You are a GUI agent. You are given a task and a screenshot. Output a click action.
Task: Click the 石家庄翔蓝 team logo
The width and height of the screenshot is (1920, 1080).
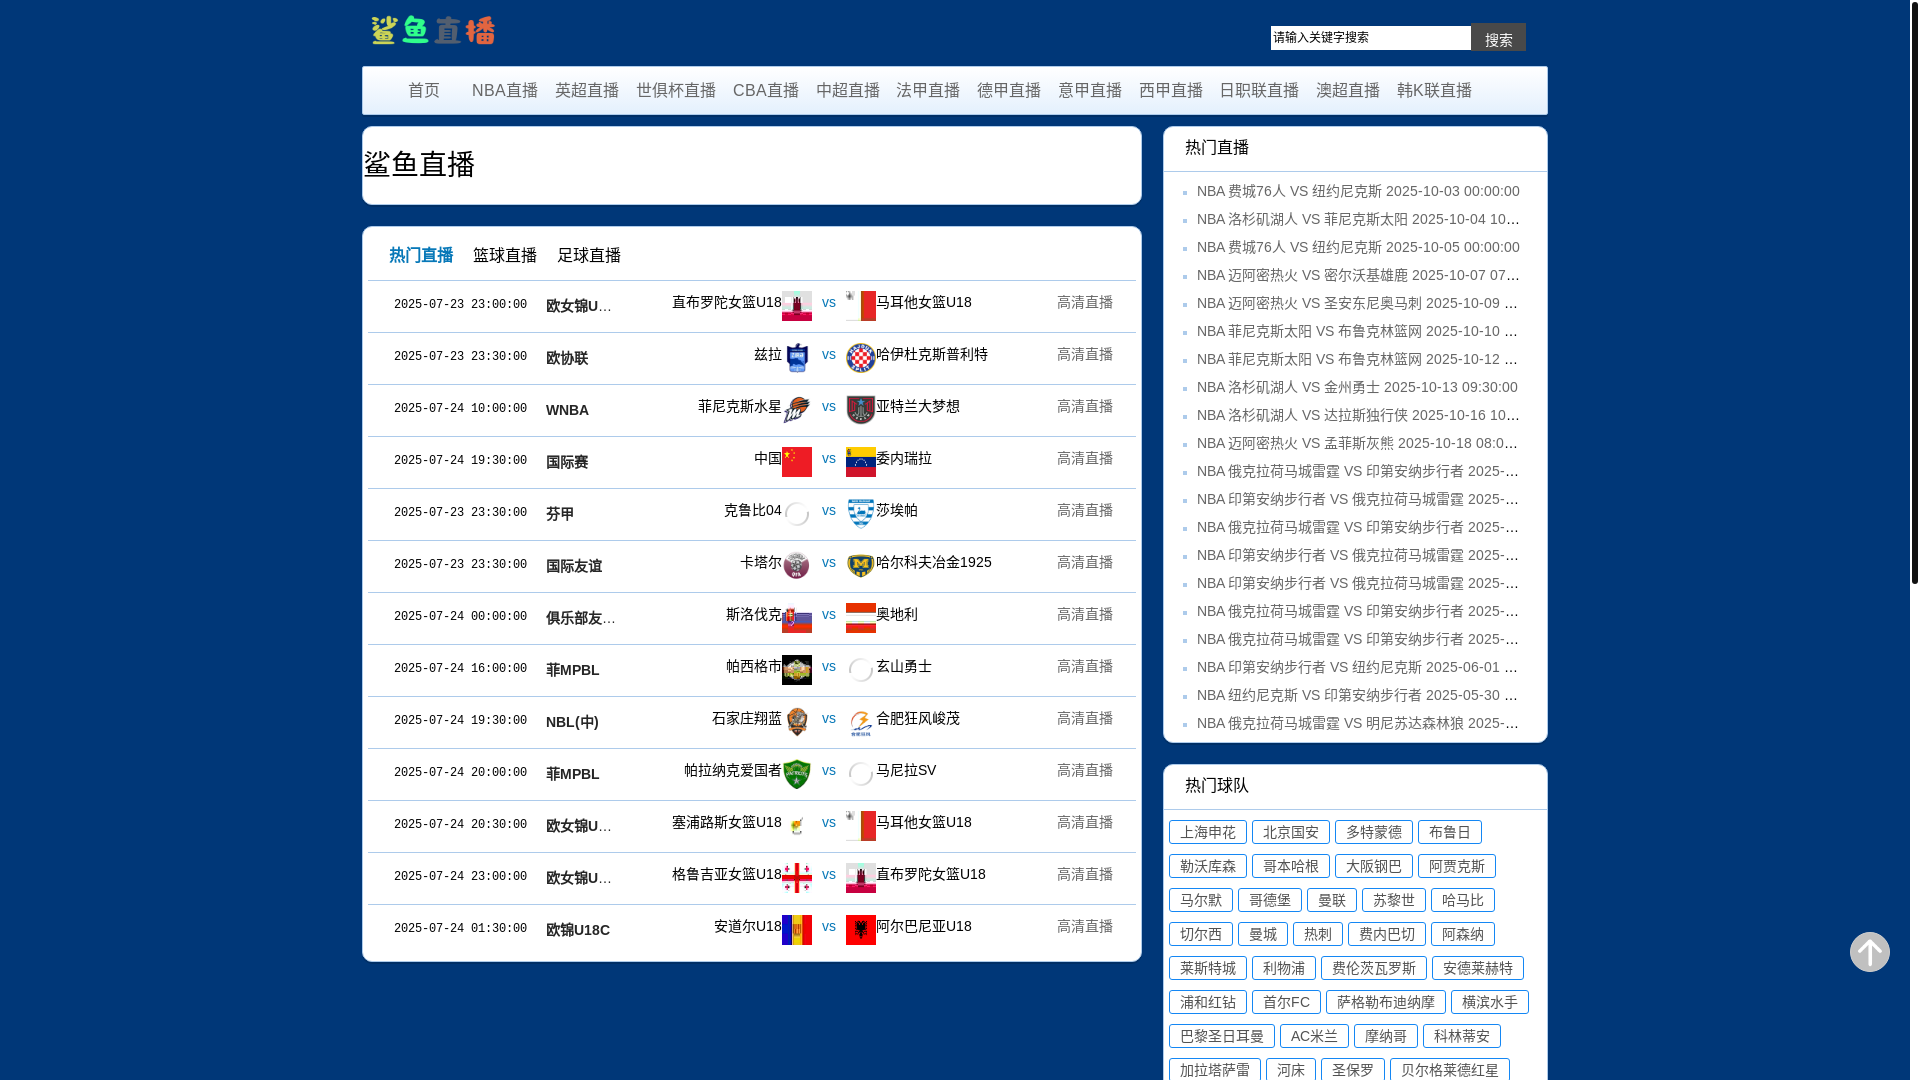[796, 722]
